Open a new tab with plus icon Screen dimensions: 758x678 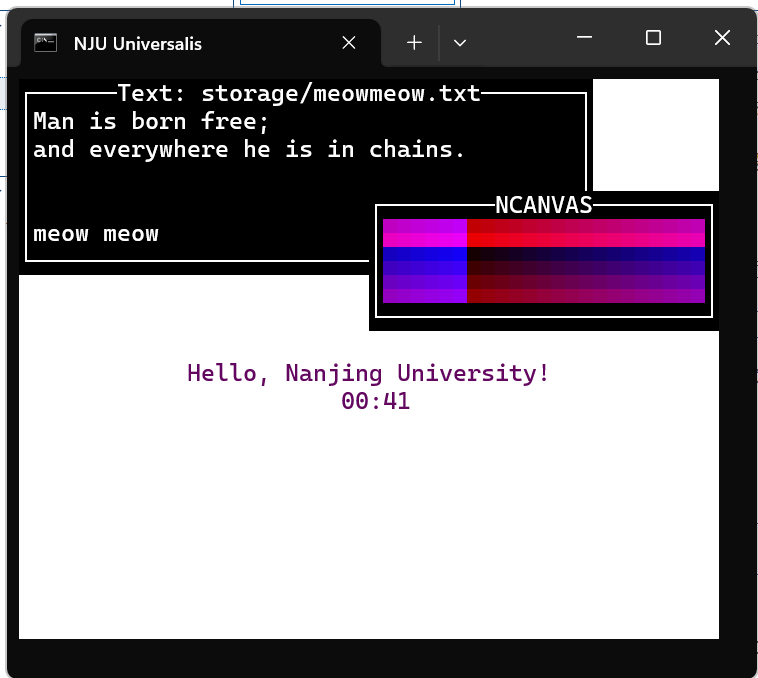coord(414,43)
